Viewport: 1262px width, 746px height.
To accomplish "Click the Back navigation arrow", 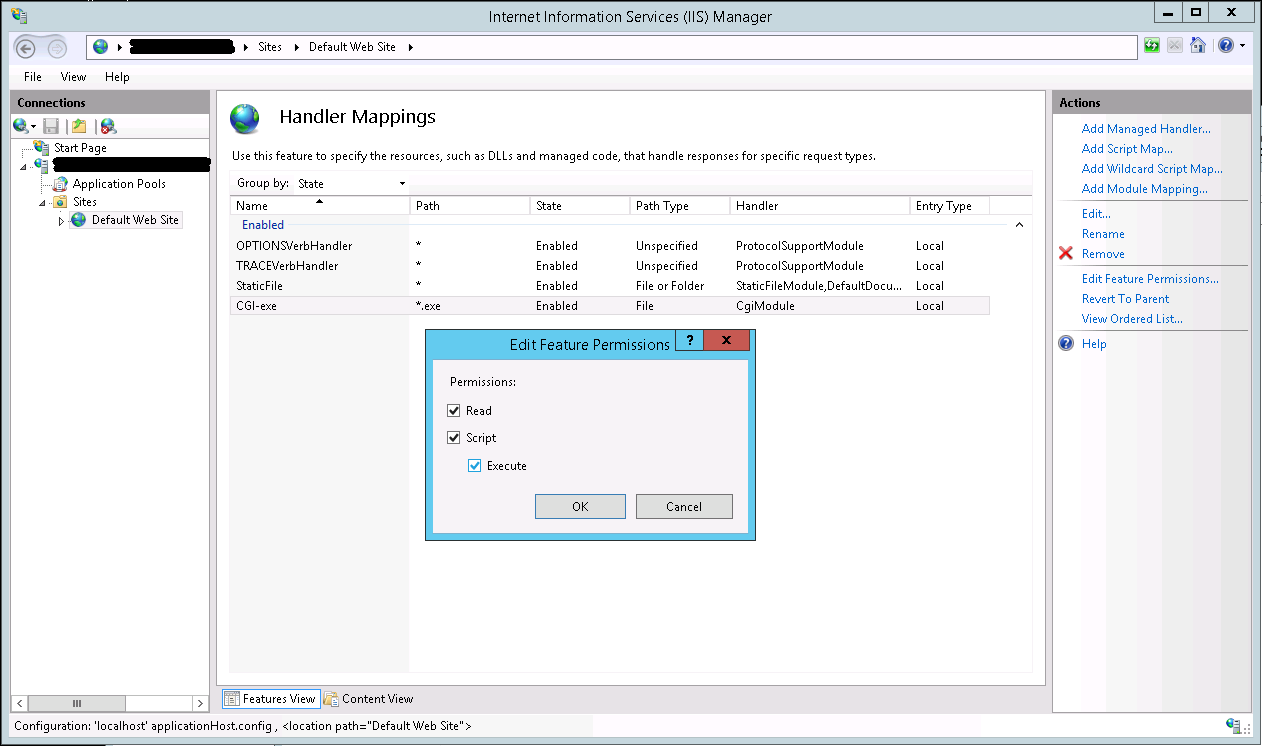I will click(x=27, y=47).
